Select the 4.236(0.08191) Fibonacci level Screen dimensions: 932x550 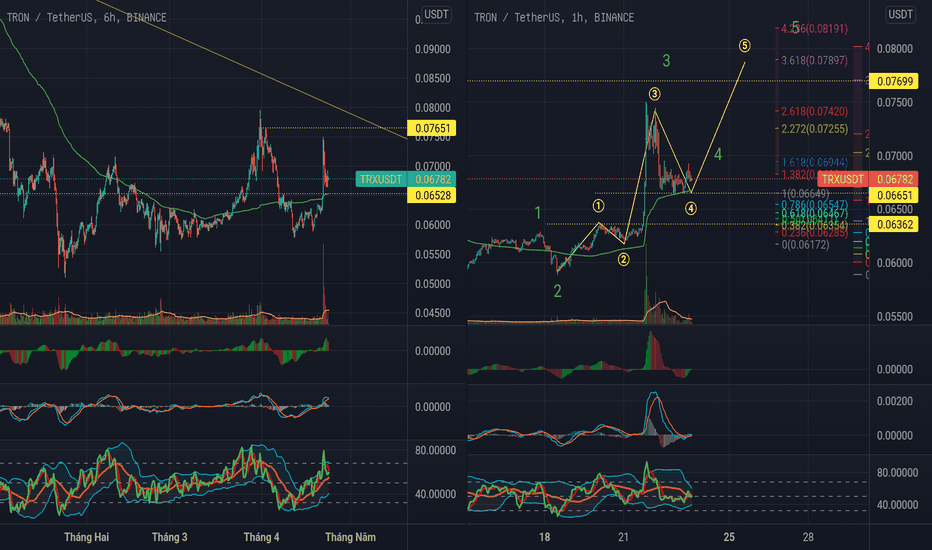[814, 29]
